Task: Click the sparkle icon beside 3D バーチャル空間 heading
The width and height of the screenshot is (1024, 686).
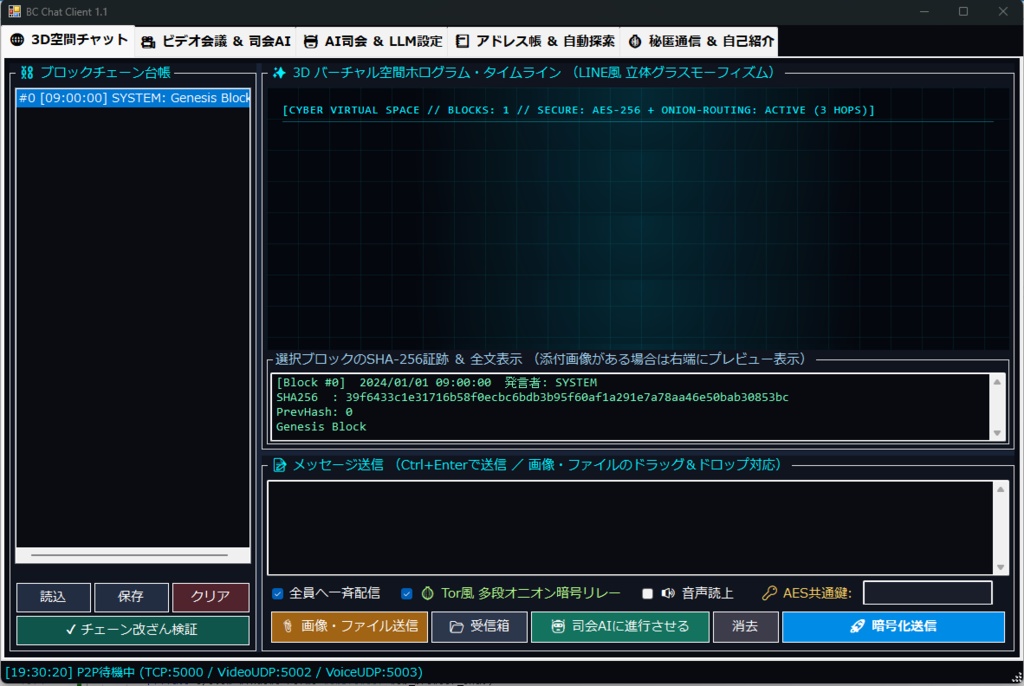Action: (x=280, y=73)
